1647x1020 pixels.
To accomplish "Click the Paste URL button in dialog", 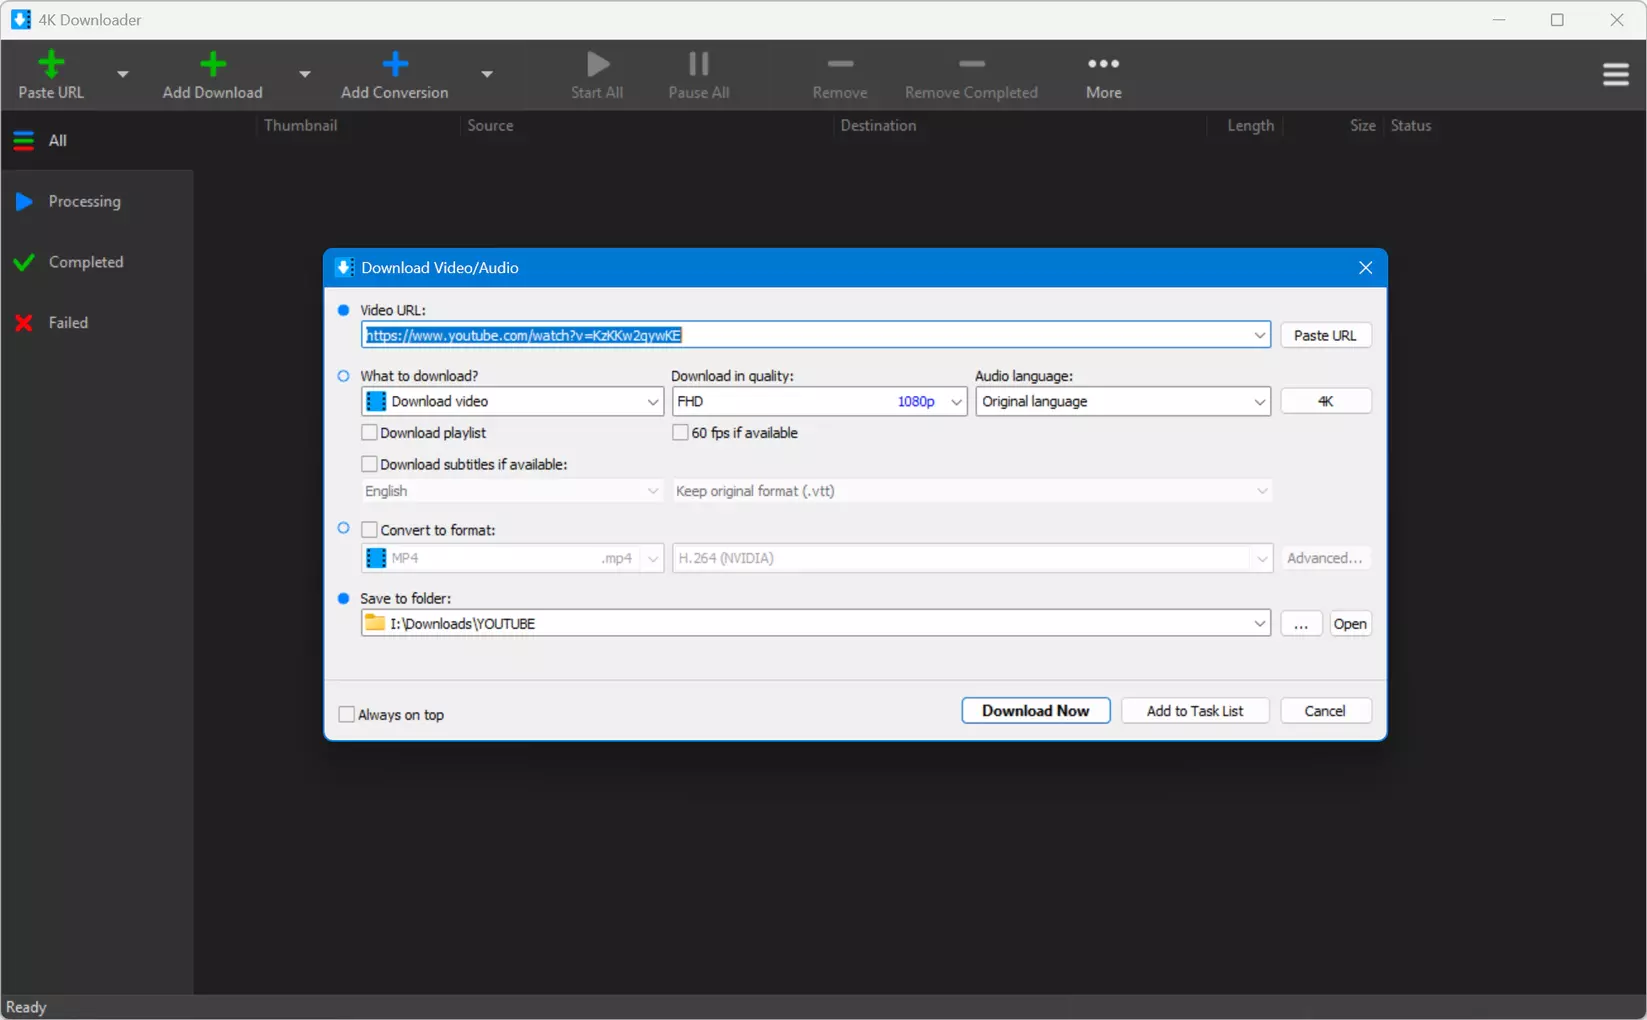I will (1325, 335).
